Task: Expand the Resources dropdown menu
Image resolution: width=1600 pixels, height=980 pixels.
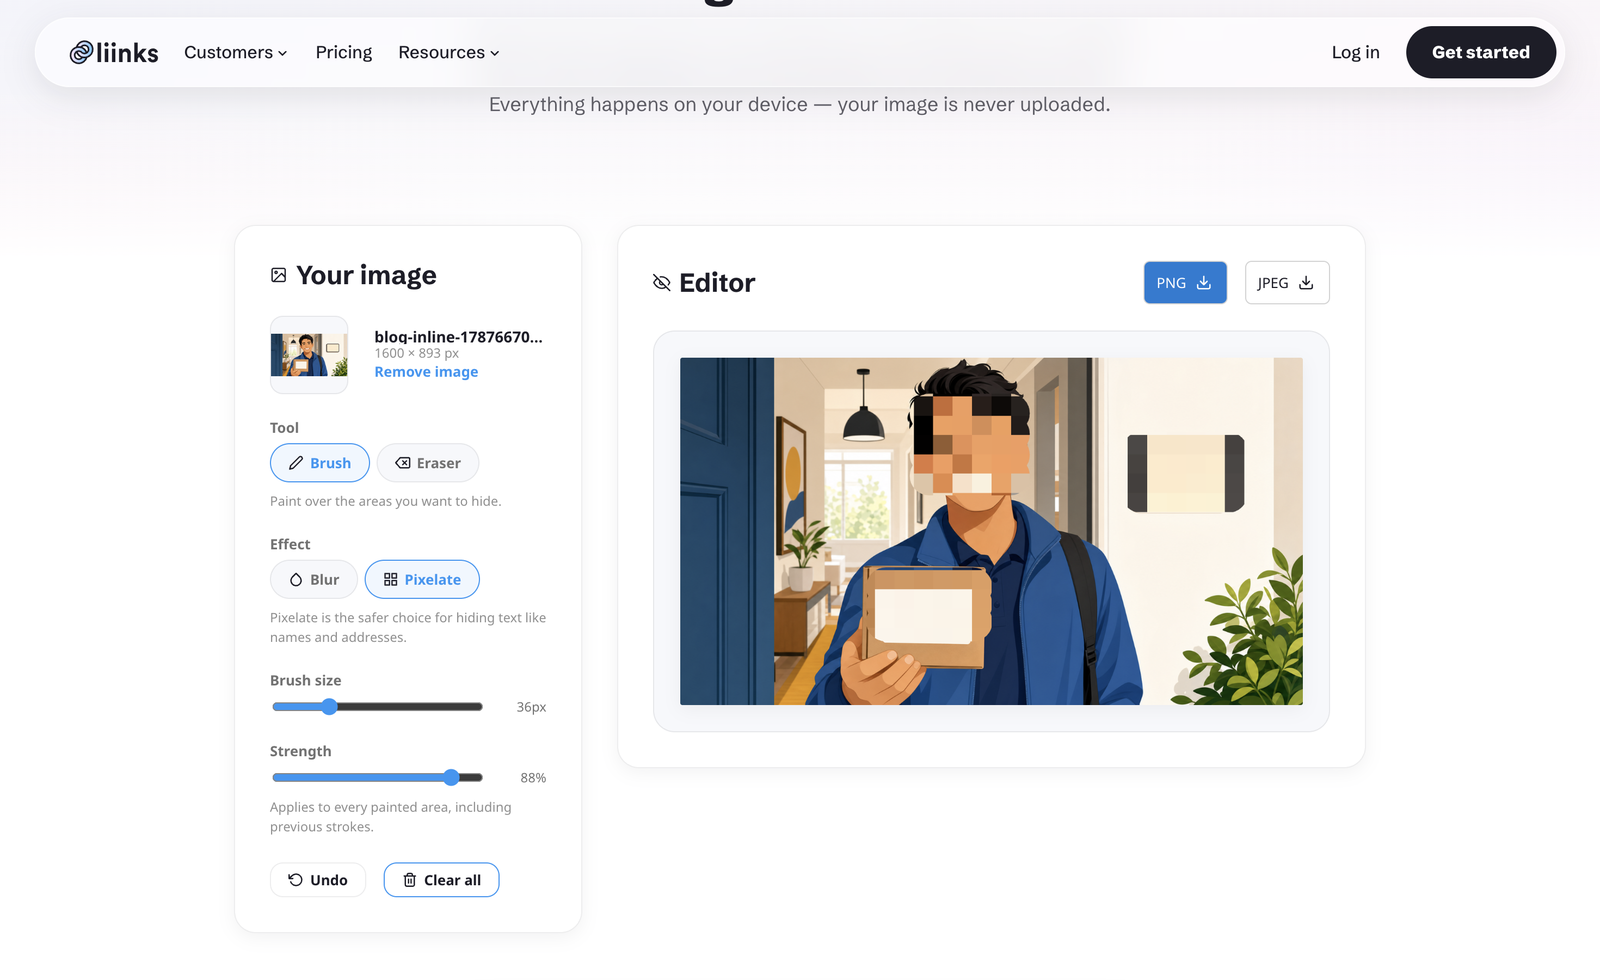Action: [449, 52]
